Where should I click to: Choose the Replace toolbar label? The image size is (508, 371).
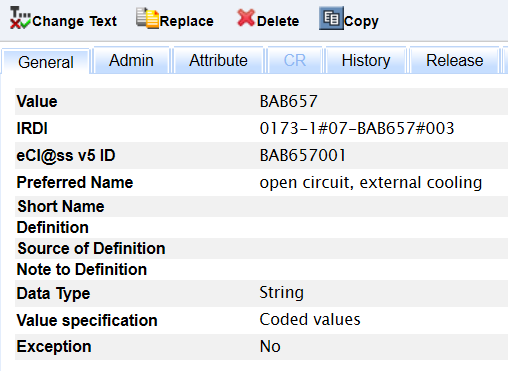(x=187, y=21)
